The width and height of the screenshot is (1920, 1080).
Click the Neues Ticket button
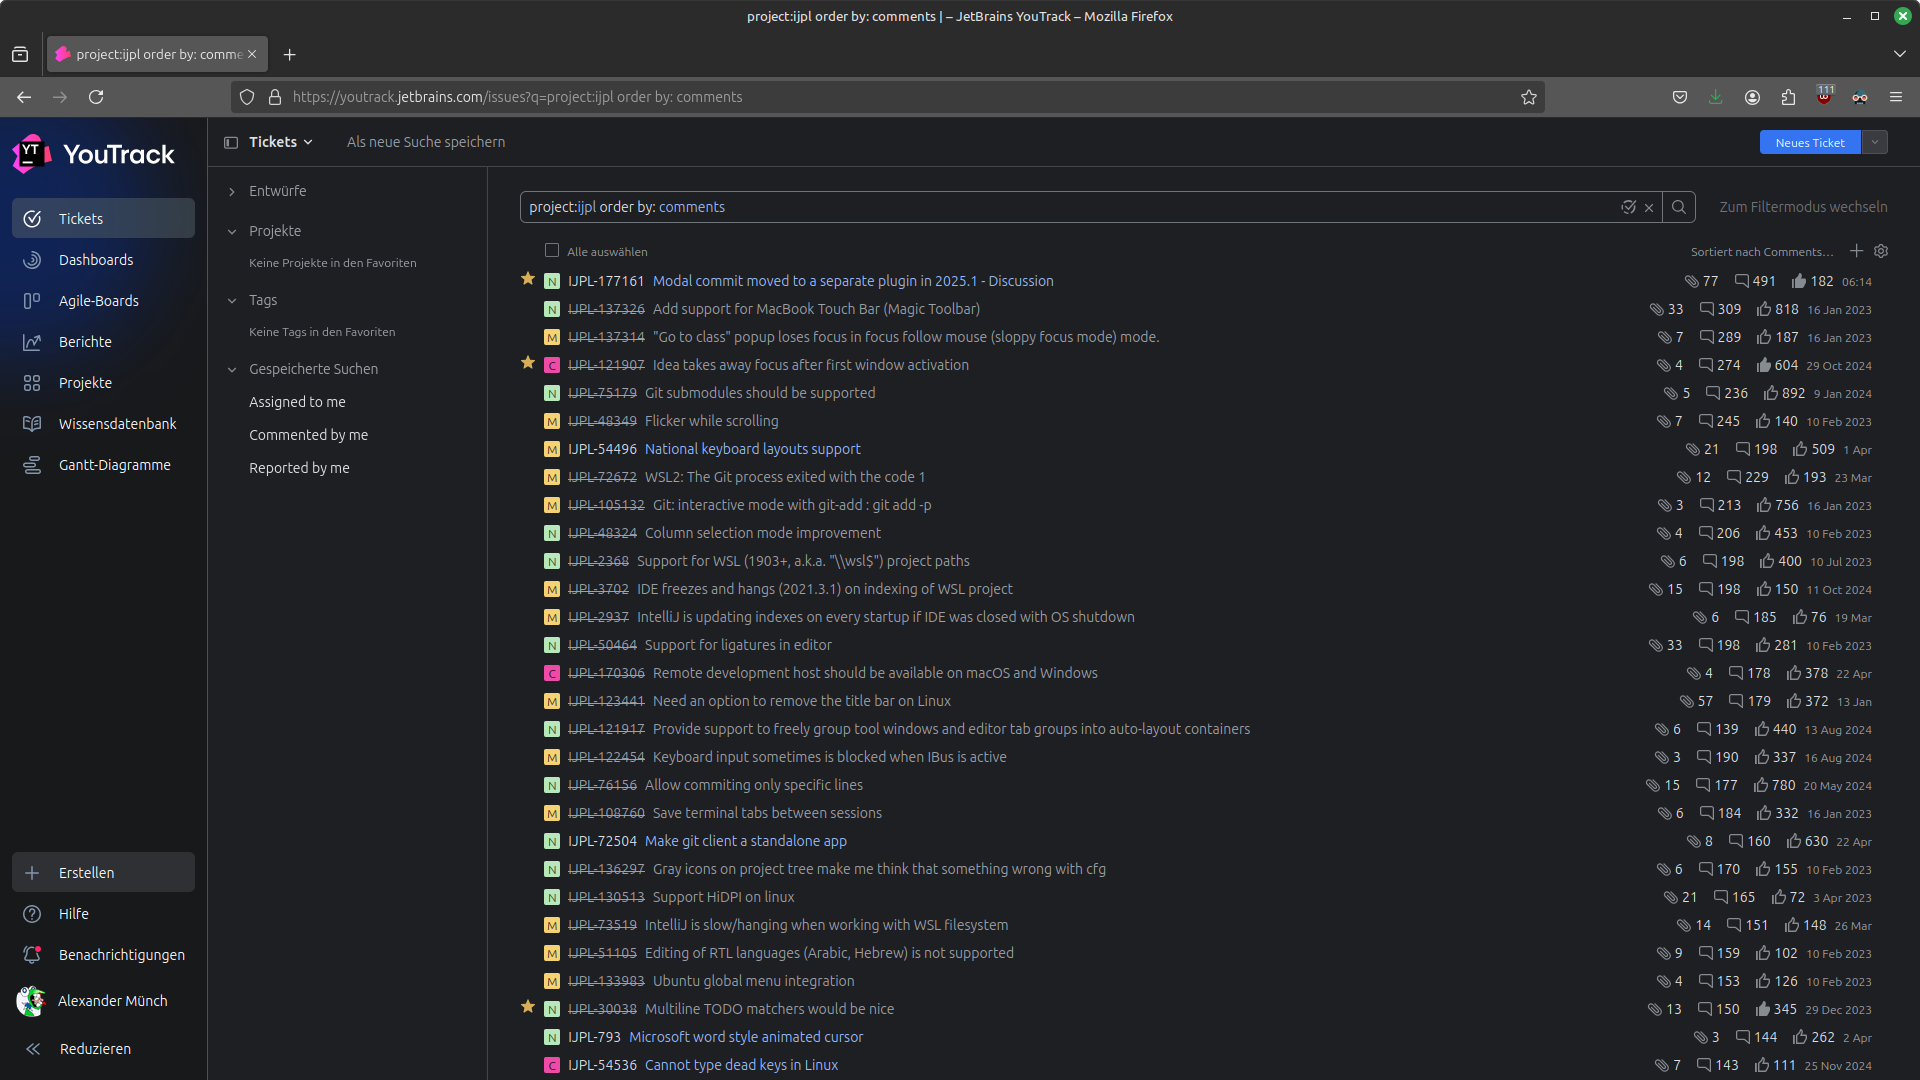tap(1810, 142)
